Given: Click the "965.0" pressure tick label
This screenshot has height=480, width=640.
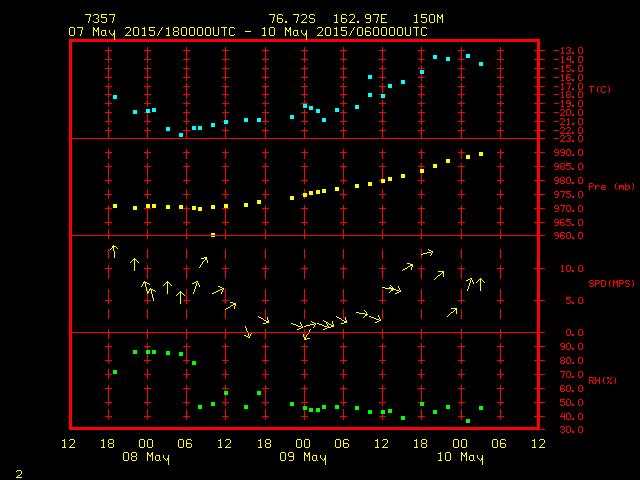Looking at the screenshot, I should click(x=569, y=222).
